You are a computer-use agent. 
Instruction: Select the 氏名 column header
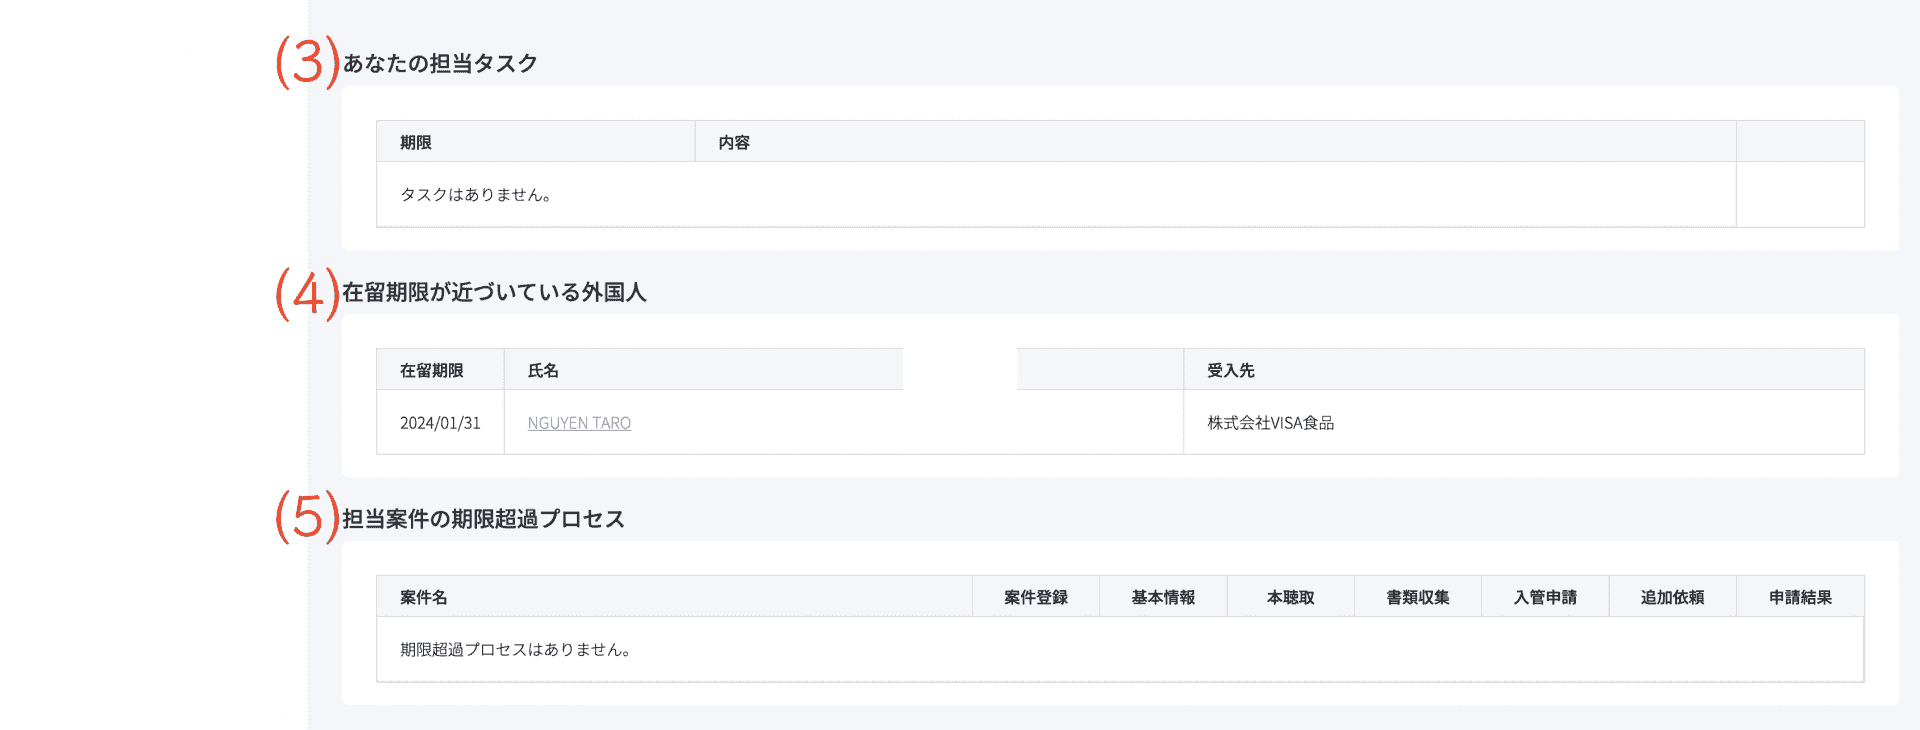[x=543, y=370]
